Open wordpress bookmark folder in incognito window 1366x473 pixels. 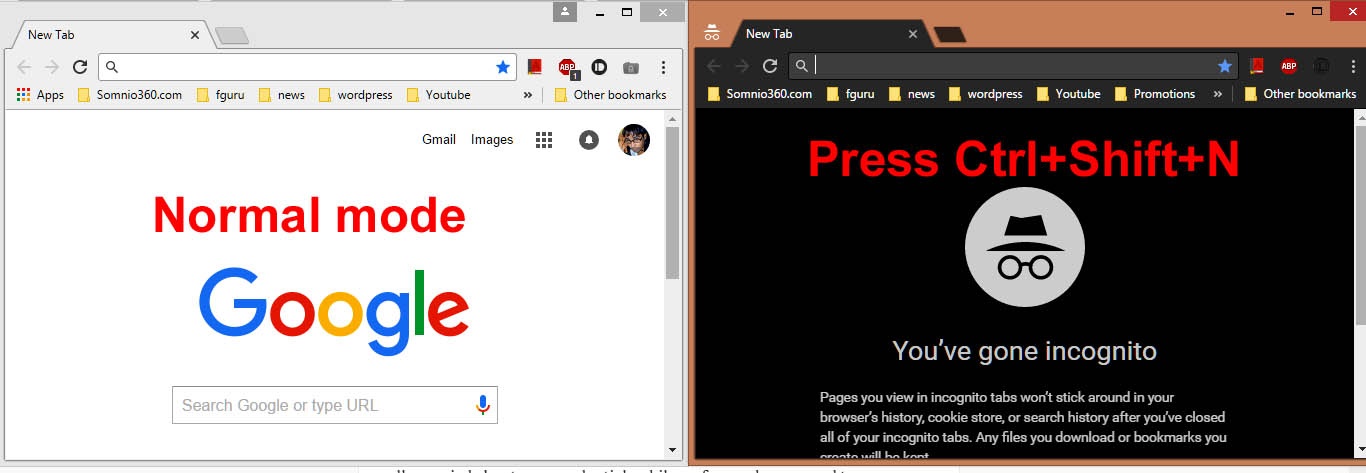tap(986, 94)
